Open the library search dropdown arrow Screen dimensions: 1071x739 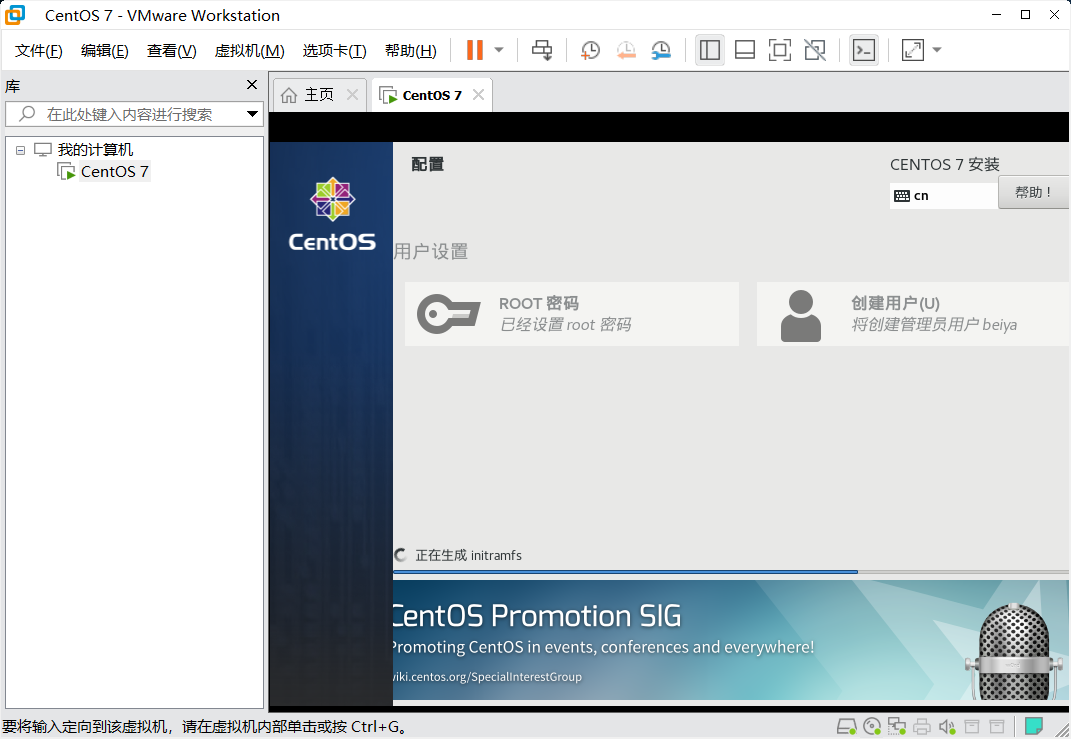(x=253, y=114)
